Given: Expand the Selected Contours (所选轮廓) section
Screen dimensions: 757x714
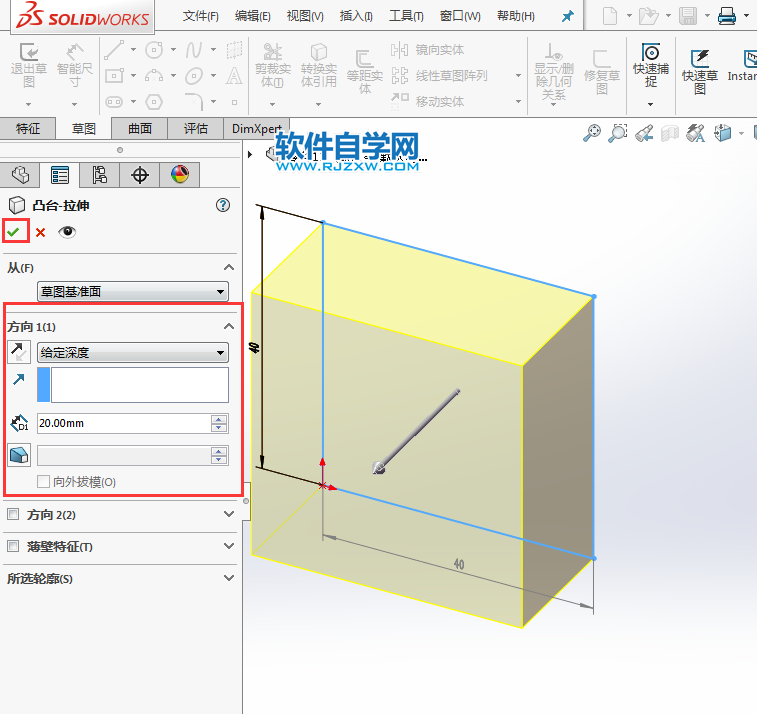Looking at the screenshot, I should (x=229, y=578).
